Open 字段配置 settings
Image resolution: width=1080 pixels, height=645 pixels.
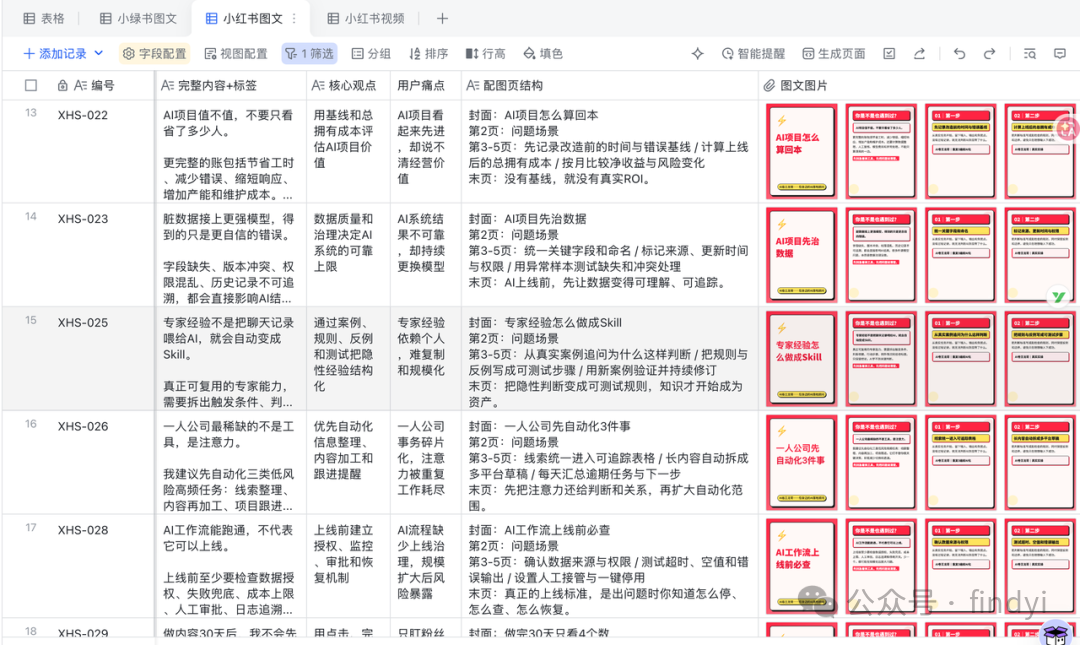pyautogui.click(x=155, y=54)
